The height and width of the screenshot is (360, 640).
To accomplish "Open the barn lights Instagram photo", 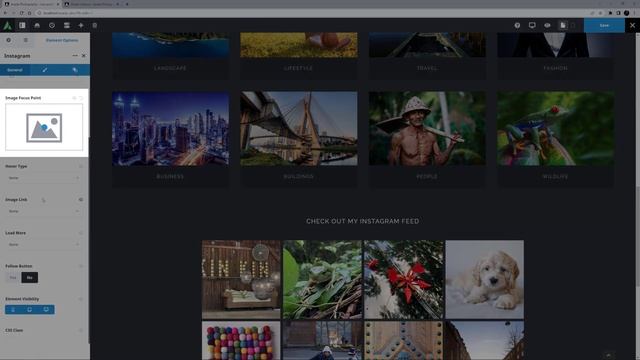I will click(x=241, y=279).
